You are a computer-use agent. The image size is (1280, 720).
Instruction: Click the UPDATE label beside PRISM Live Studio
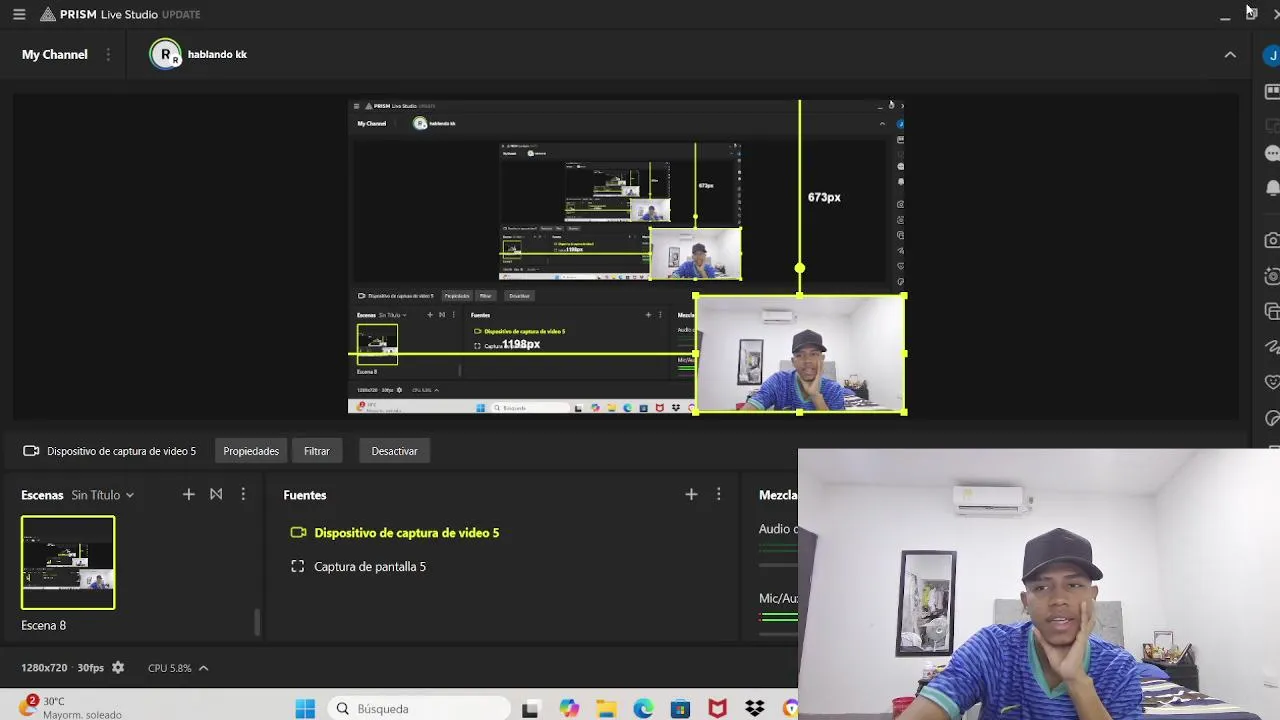[x=181, y=15]
